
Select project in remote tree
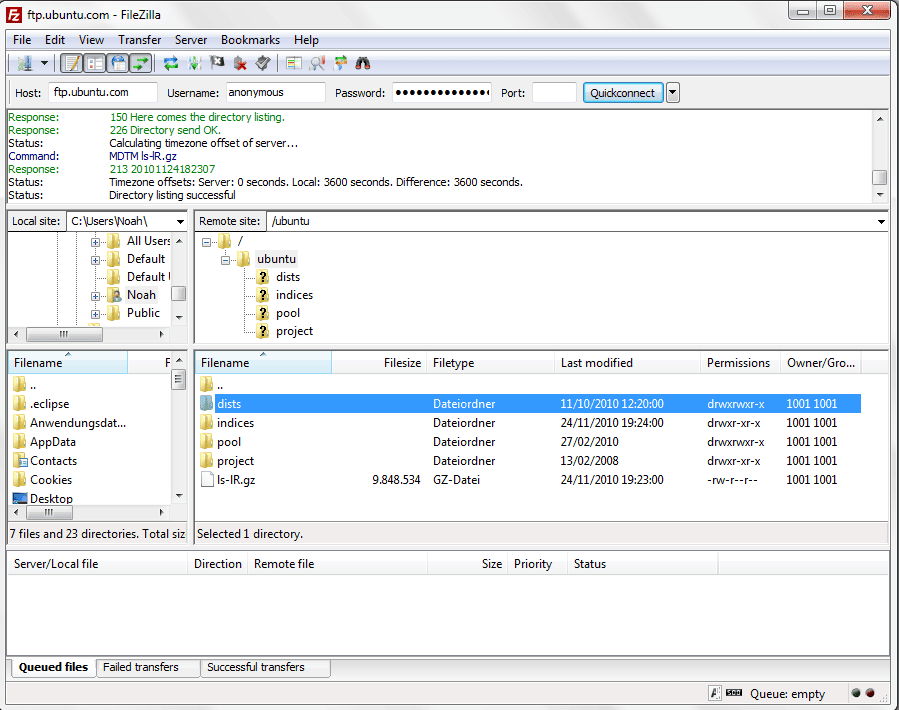pyautogui.click(x=294, y=331)
